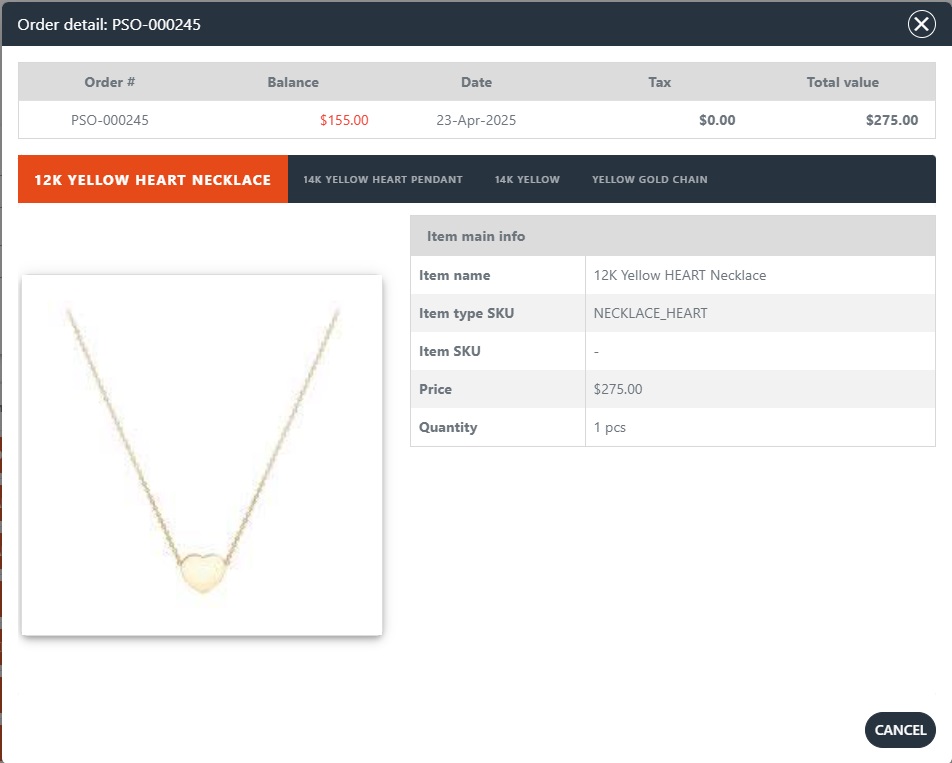Screen dimensions: 952x763
Task: Click the 12K Yellow HEART Necklace item name value
Action: [679, 275]
